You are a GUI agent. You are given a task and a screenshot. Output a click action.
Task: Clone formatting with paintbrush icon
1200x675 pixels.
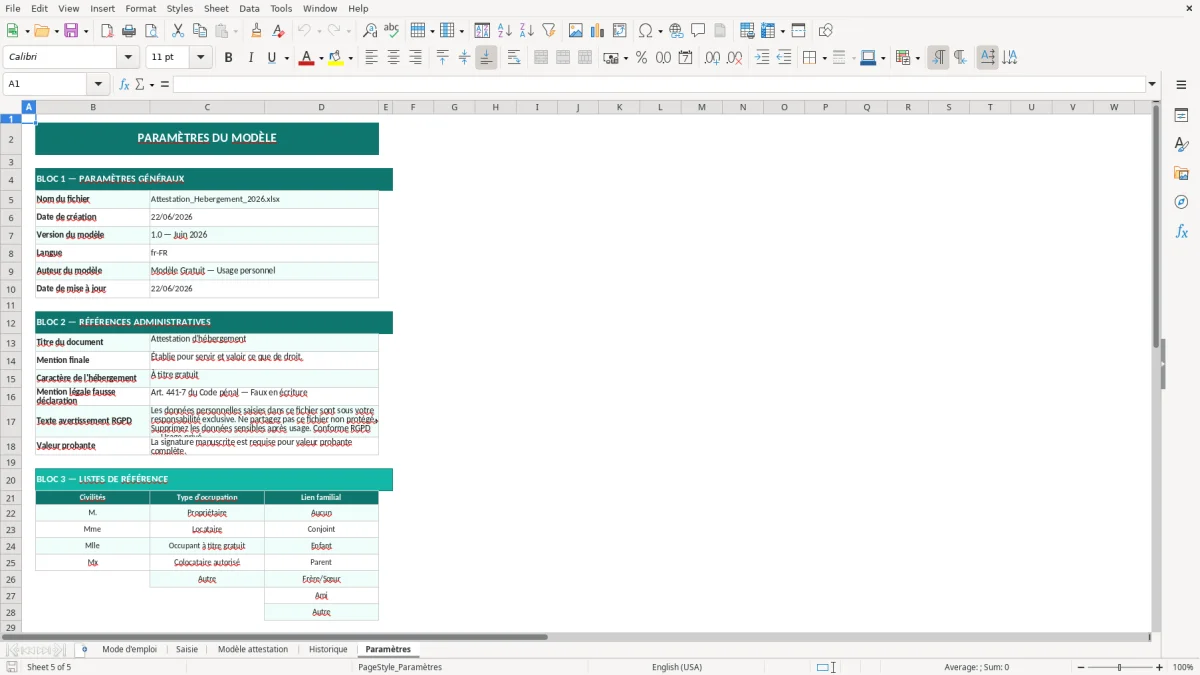[x=257, y=31]
